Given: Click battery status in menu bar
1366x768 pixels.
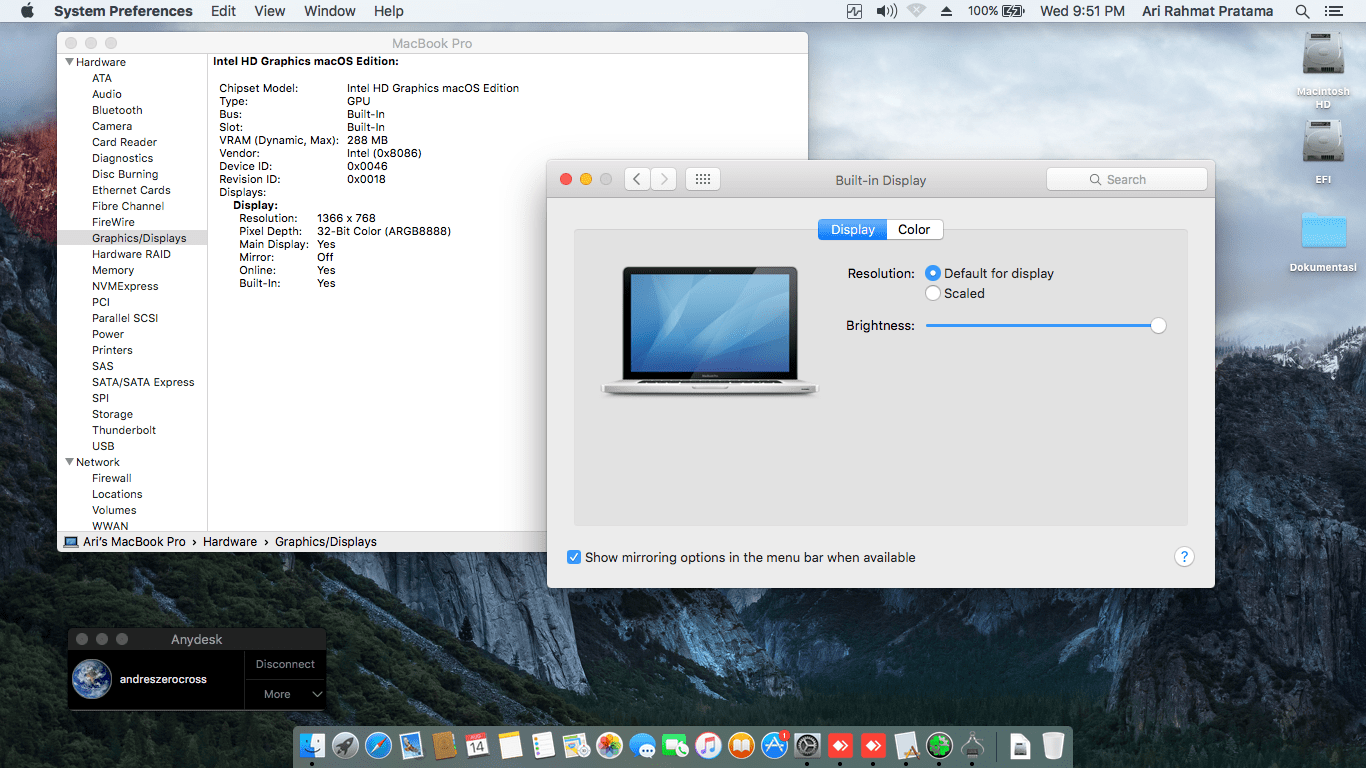Looking at the screenshot, I should [996, 11].
